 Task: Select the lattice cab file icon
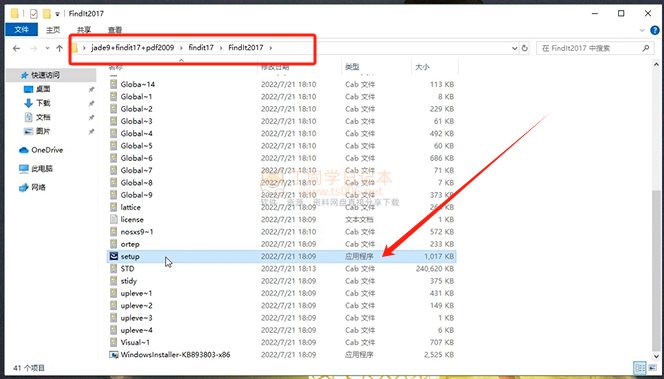pyautogui.click(x=113, y=207)
